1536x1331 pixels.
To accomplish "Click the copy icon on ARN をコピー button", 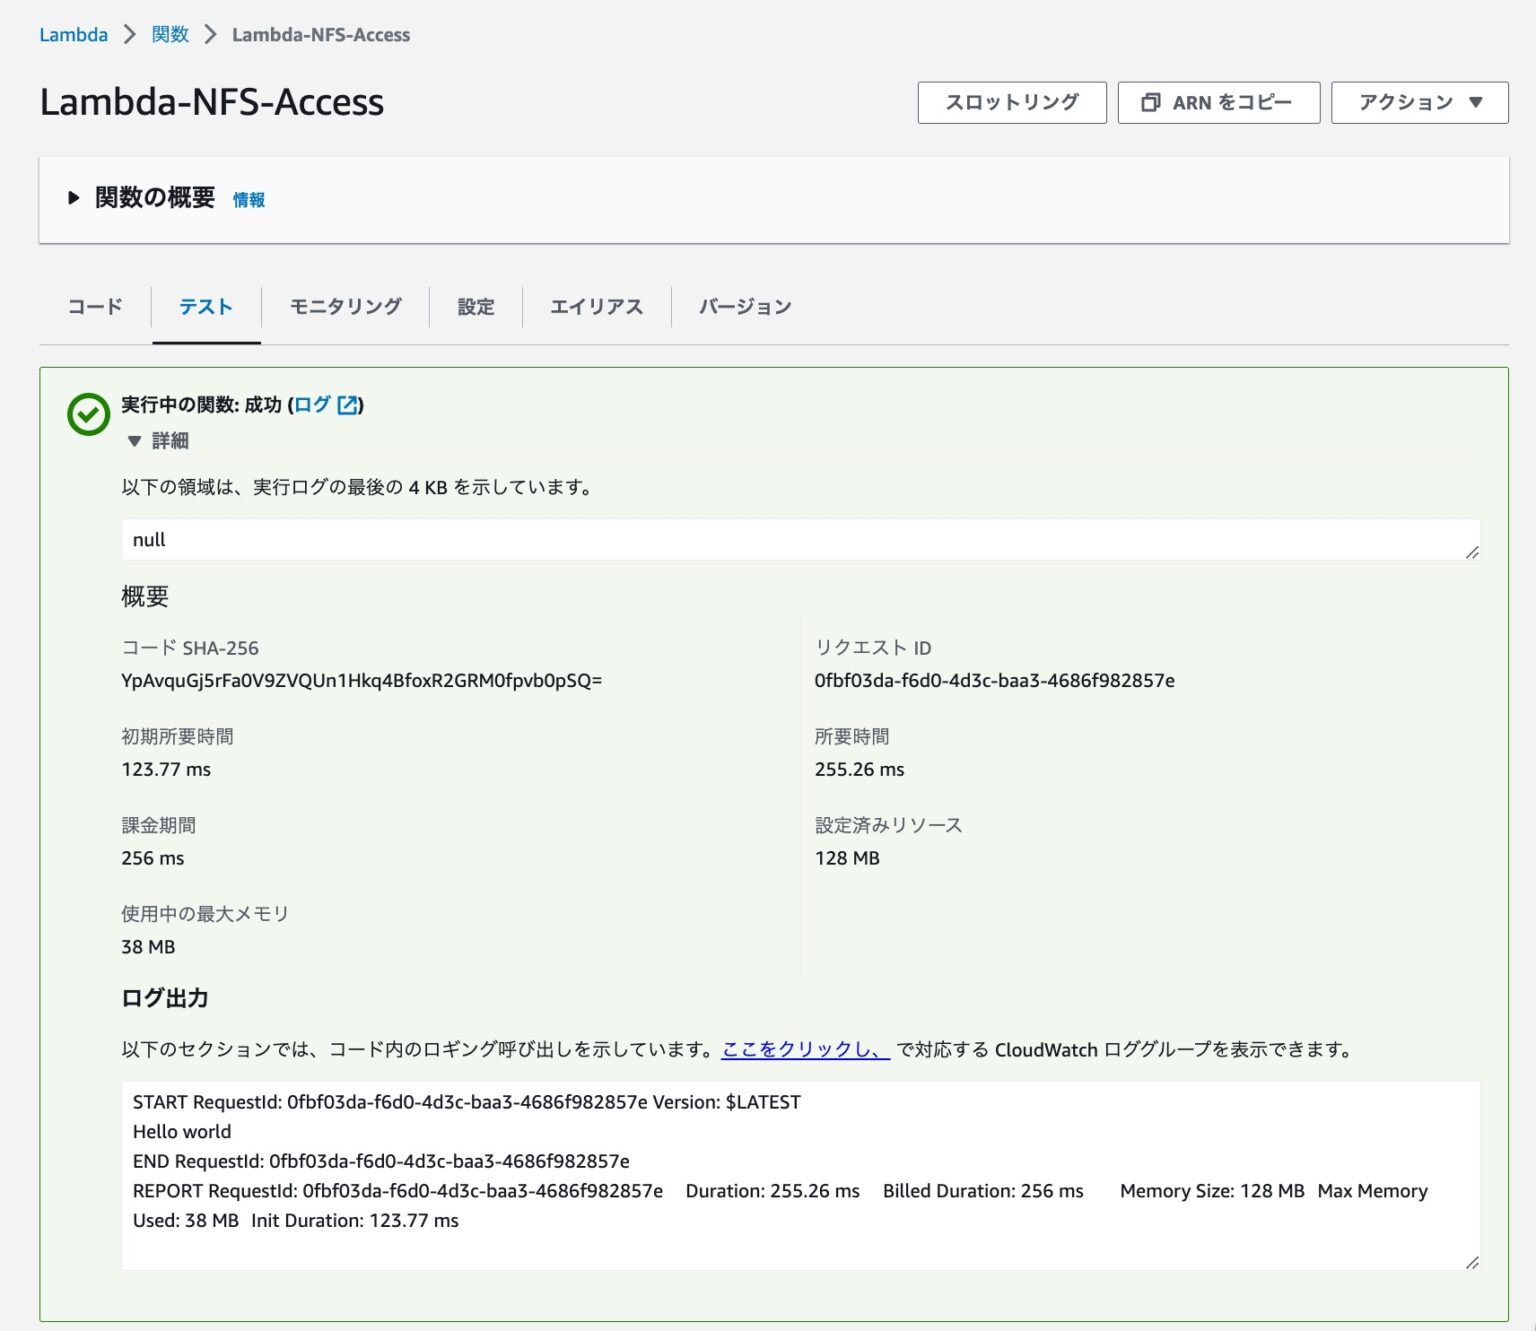I will coord(1152,101).
